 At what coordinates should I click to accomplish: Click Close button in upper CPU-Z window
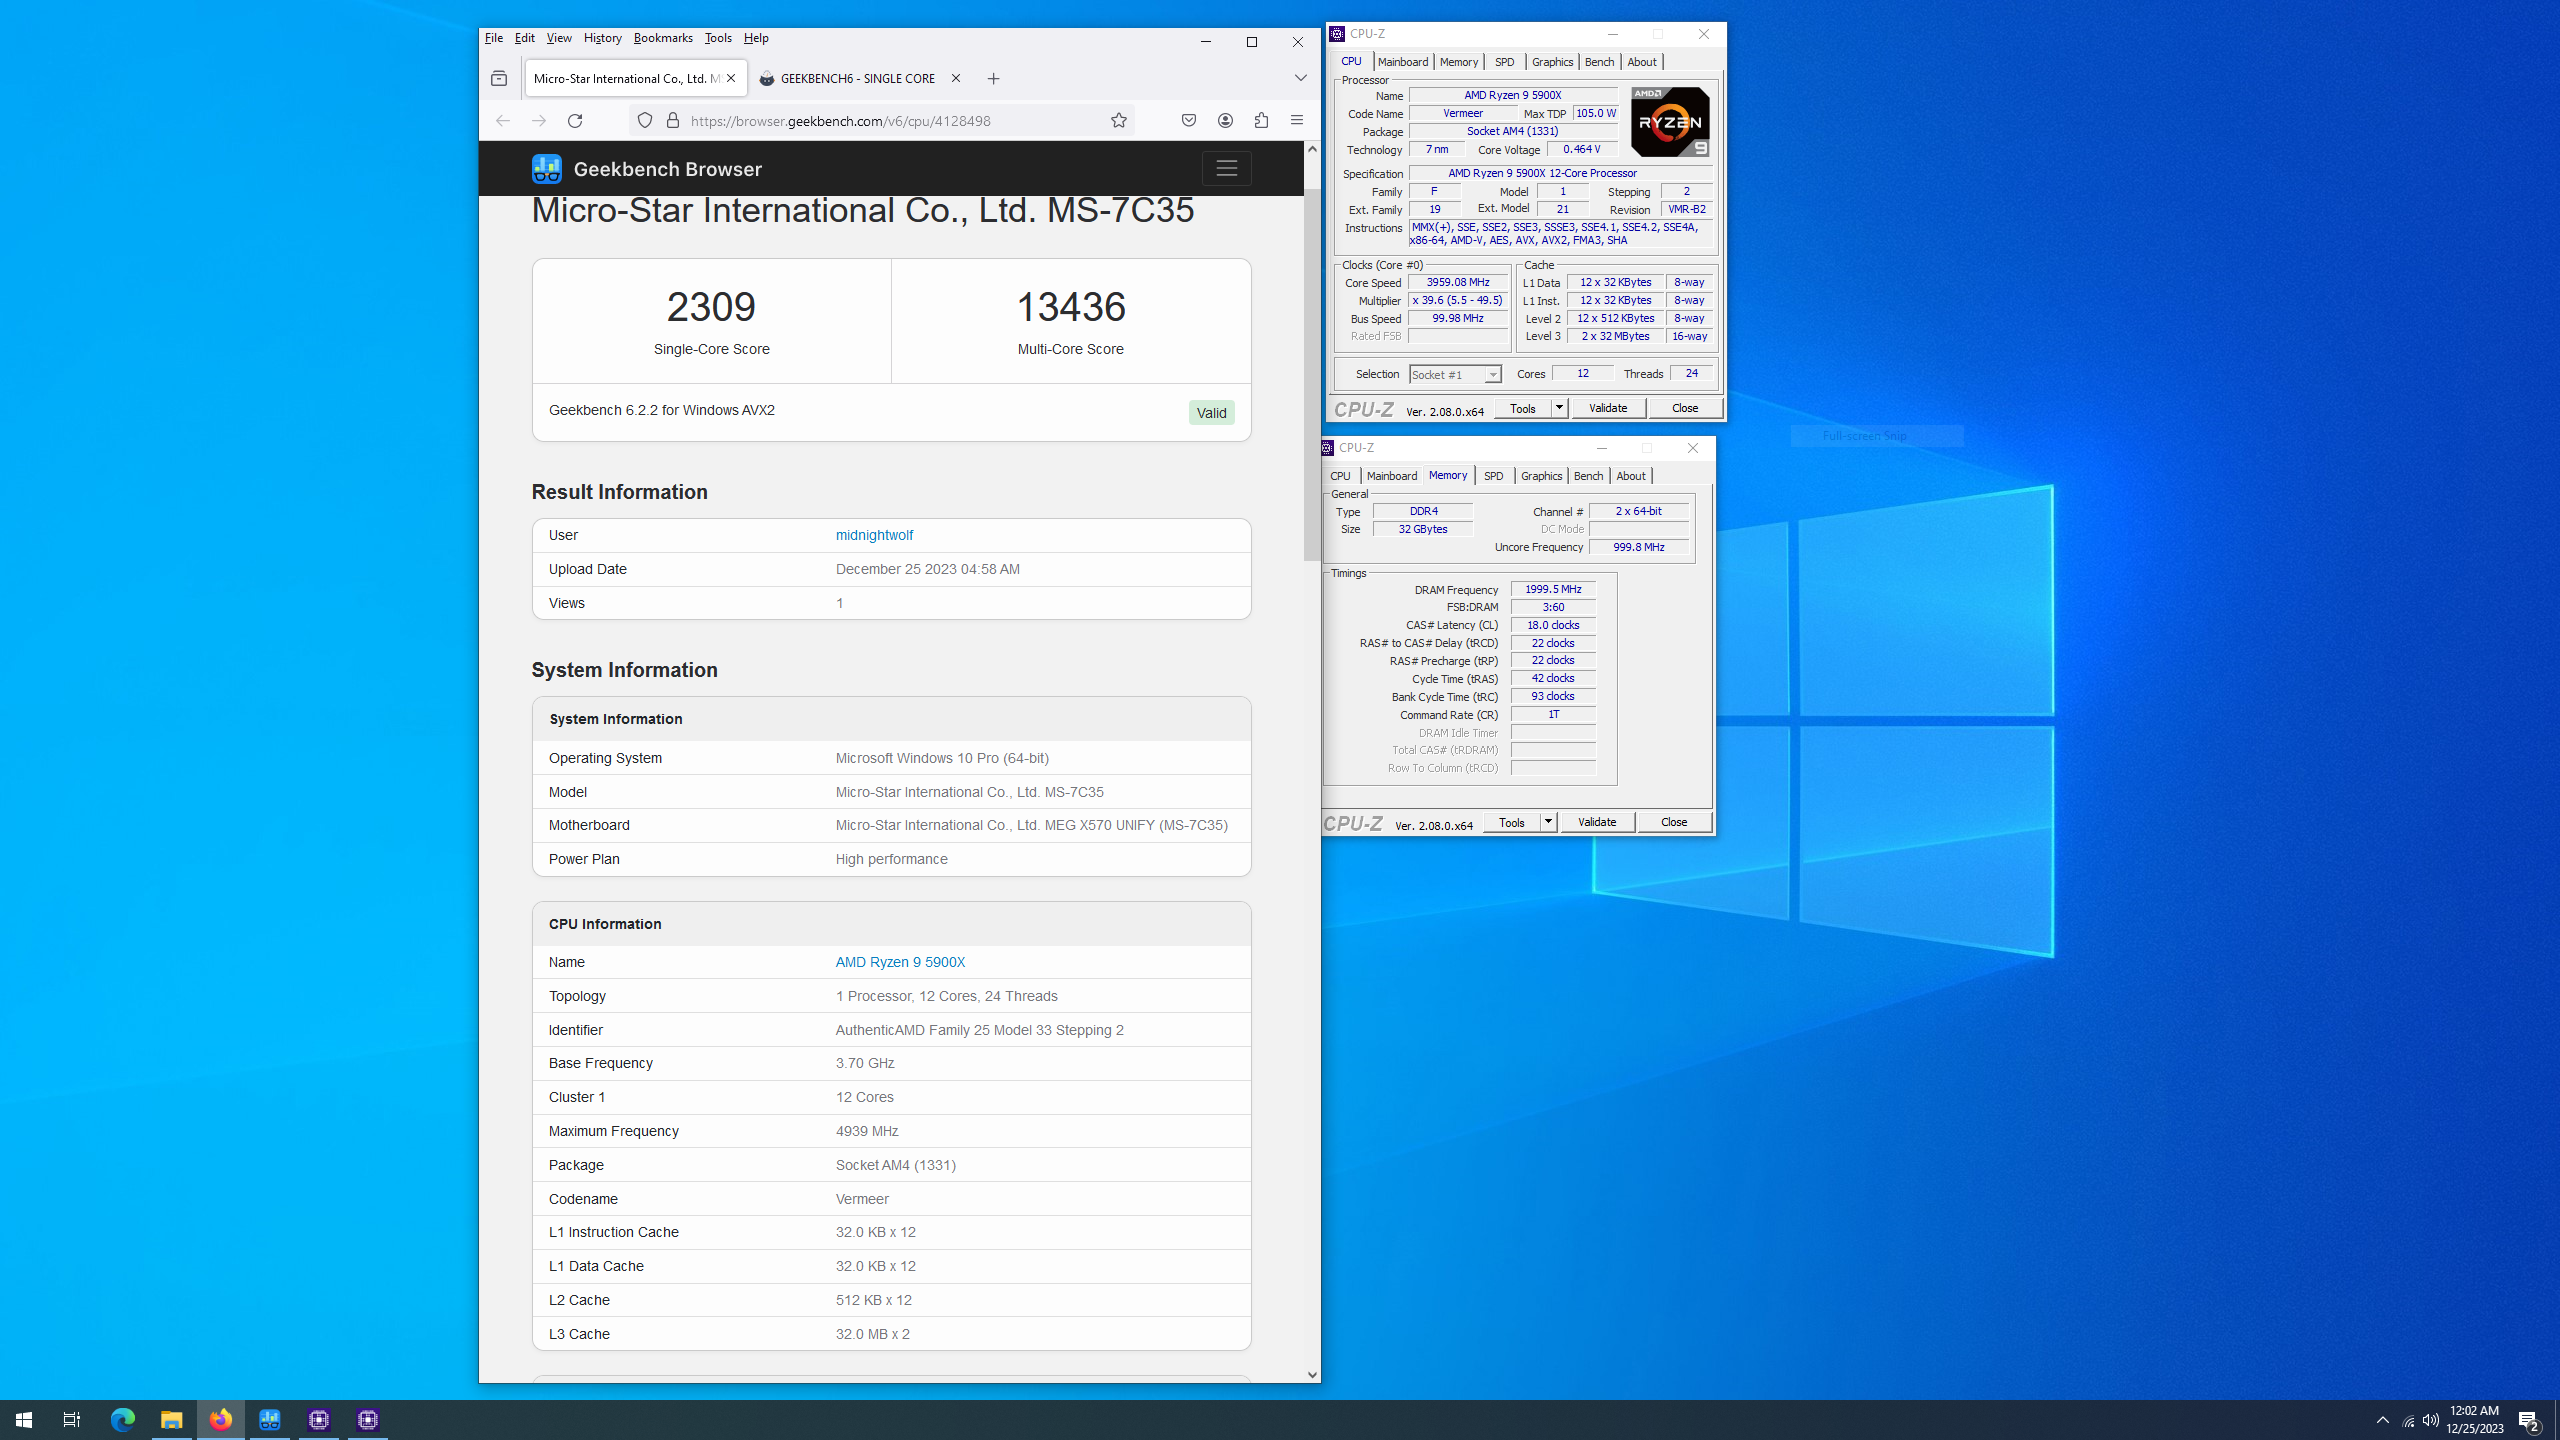1685,408
